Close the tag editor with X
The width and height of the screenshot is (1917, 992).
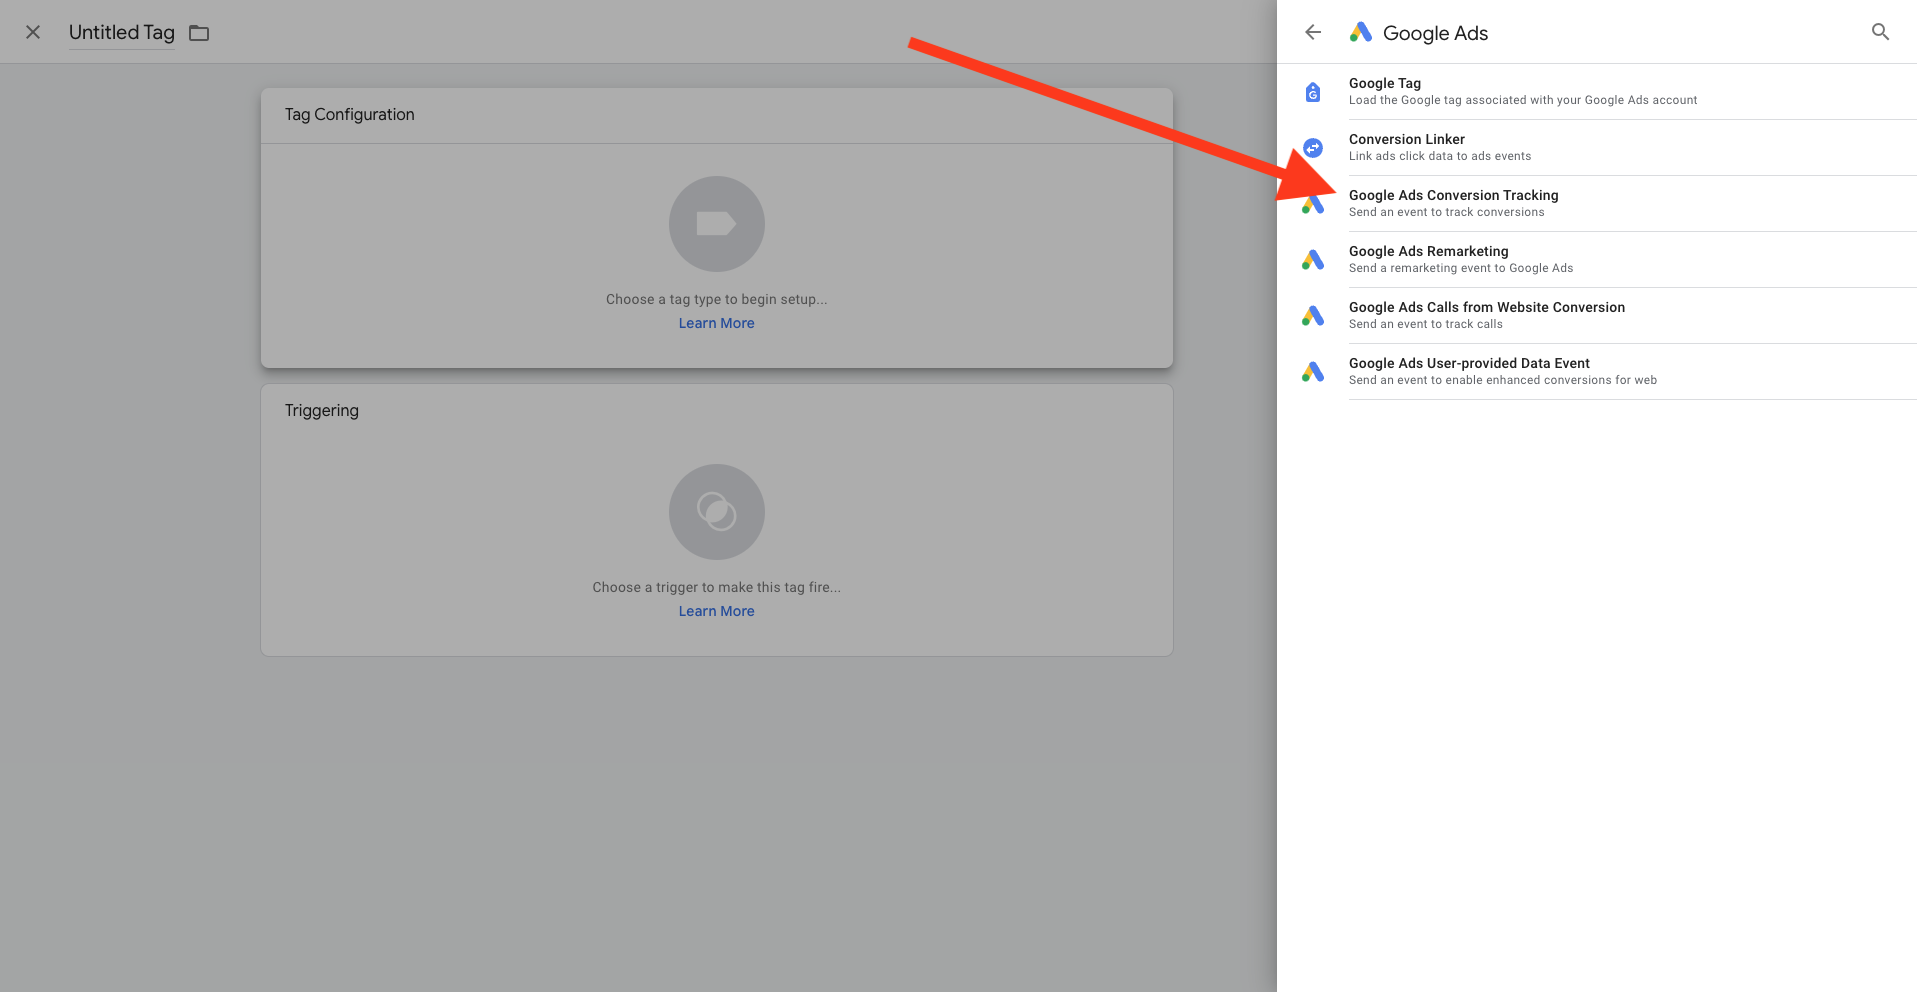[x=33, y=32]
